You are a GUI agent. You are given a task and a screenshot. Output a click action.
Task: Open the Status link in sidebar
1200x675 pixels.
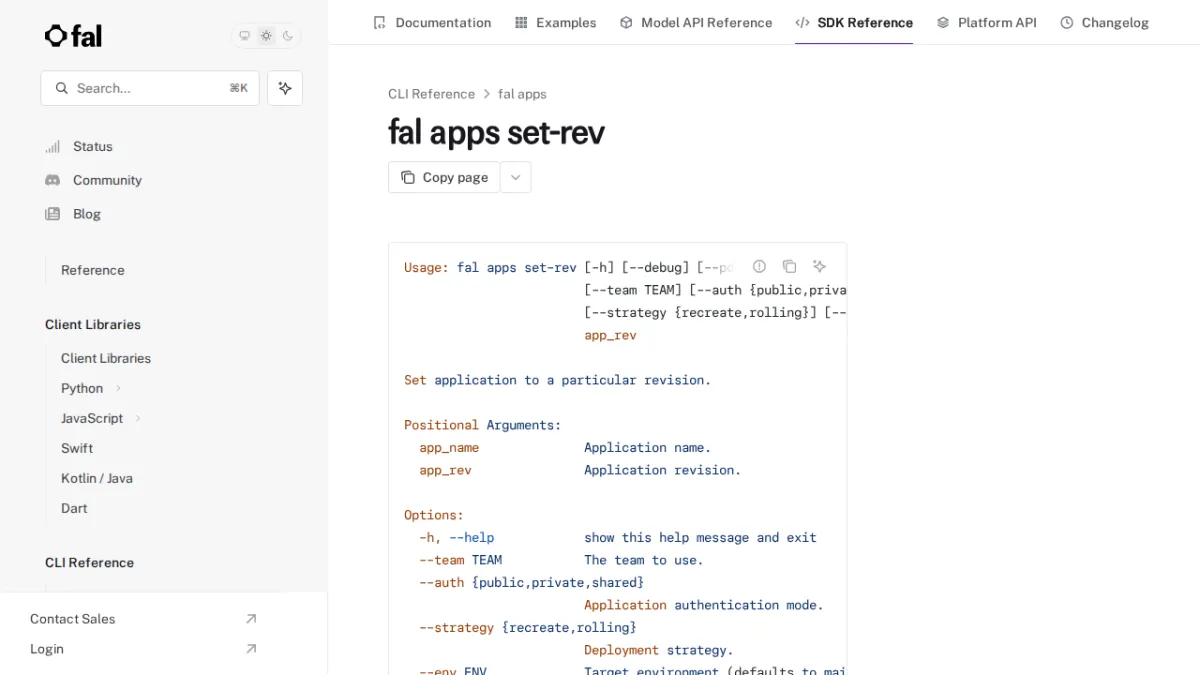(x=93, y=146)
